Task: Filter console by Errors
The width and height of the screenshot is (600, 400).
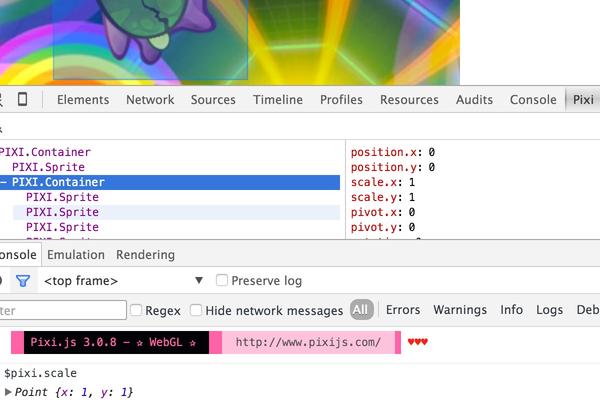Action: click(x=403, y=310)
